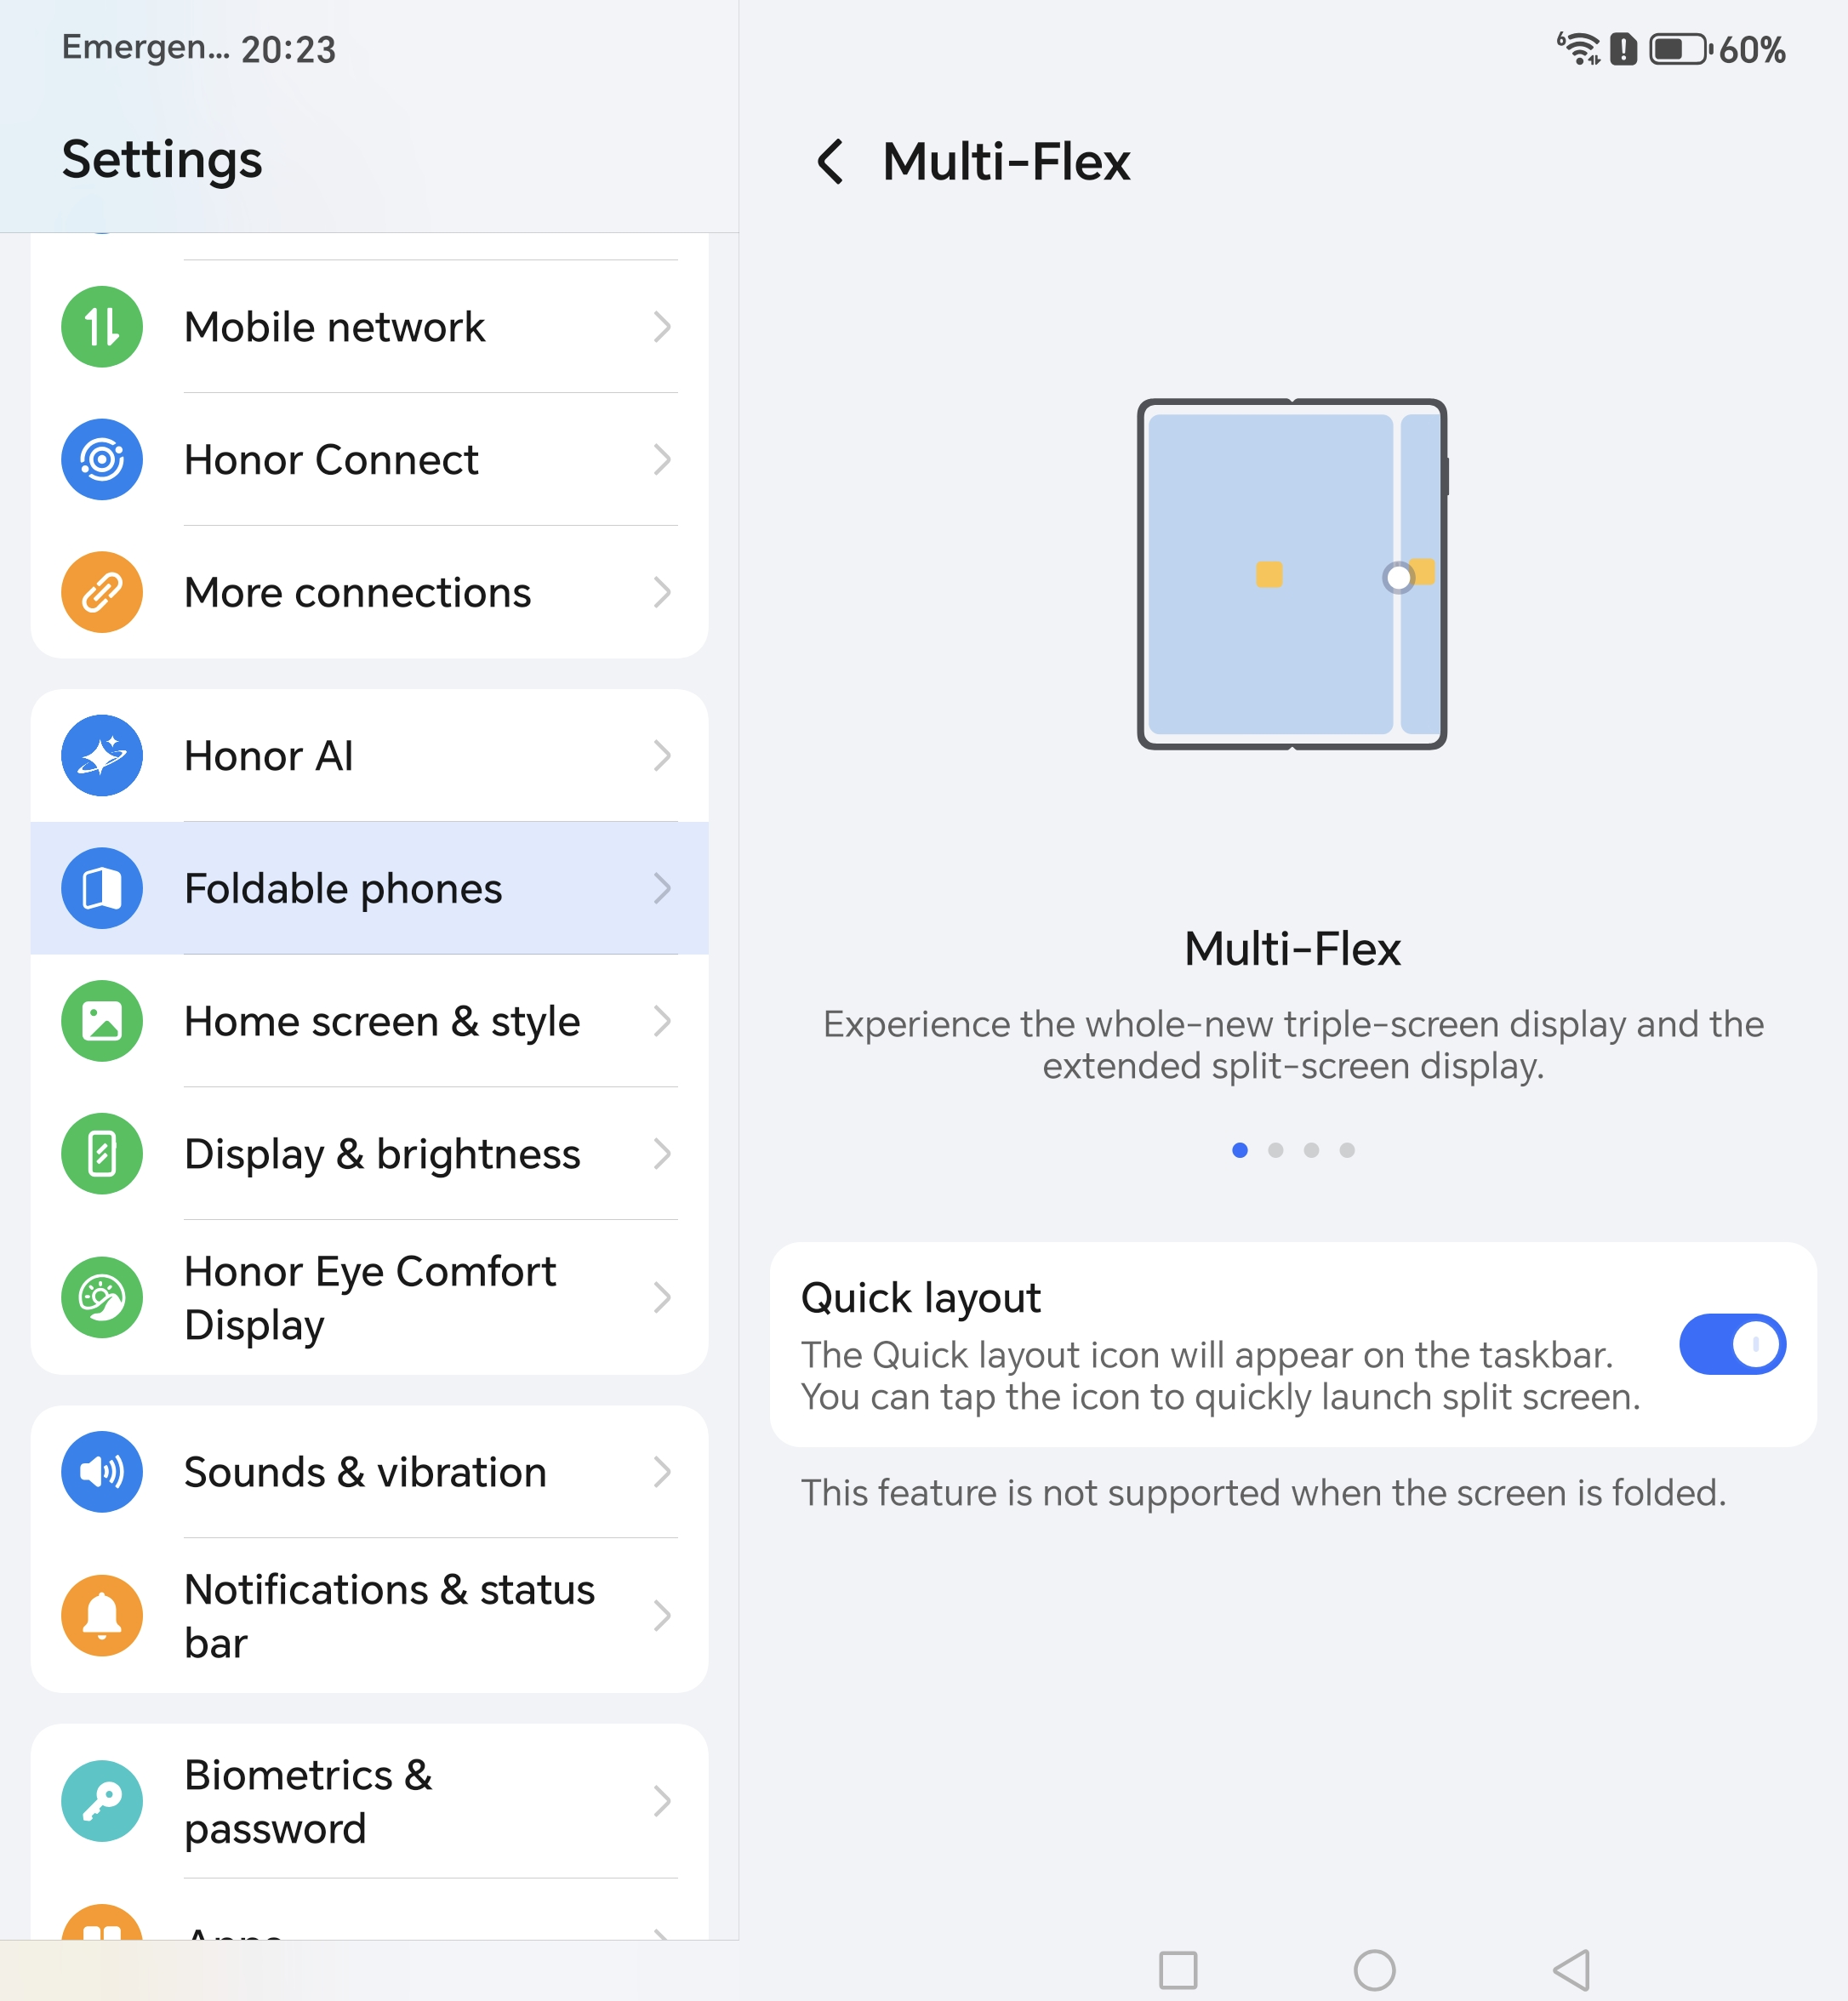The width and height of the screenshot is (1848, 2001).
Task: Tap the Sounds & vibration speaker icon
Action: 102,1472
